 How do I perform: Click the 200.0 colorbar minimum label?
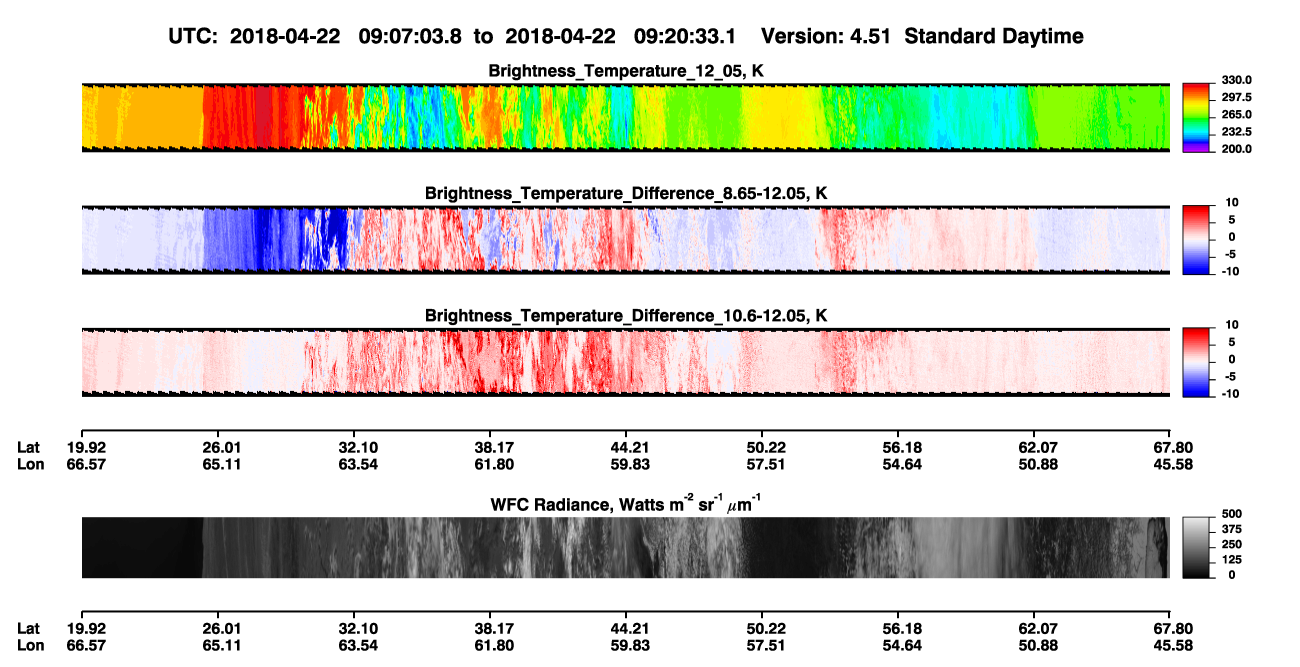pos(1236,149)
